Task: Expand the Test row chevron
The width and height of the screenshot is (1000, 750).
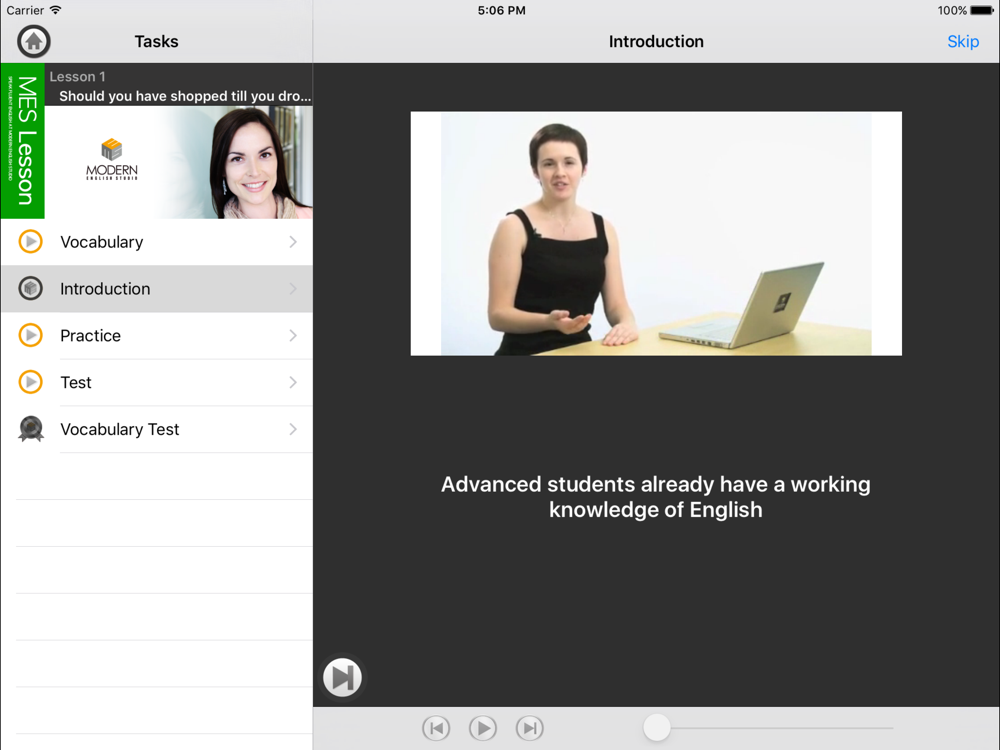Action: click(x=293, y=382)
